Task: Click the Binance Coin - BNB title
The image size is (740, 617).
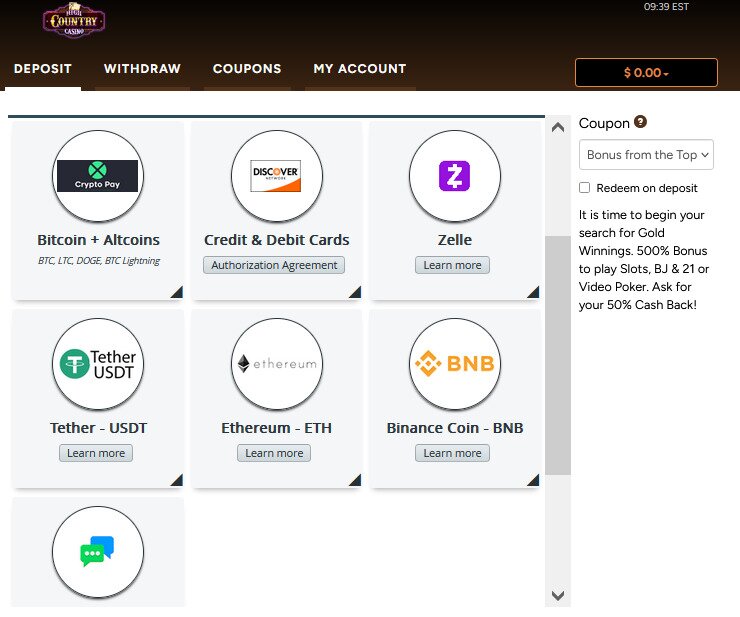Action: (x=454, y=428)
